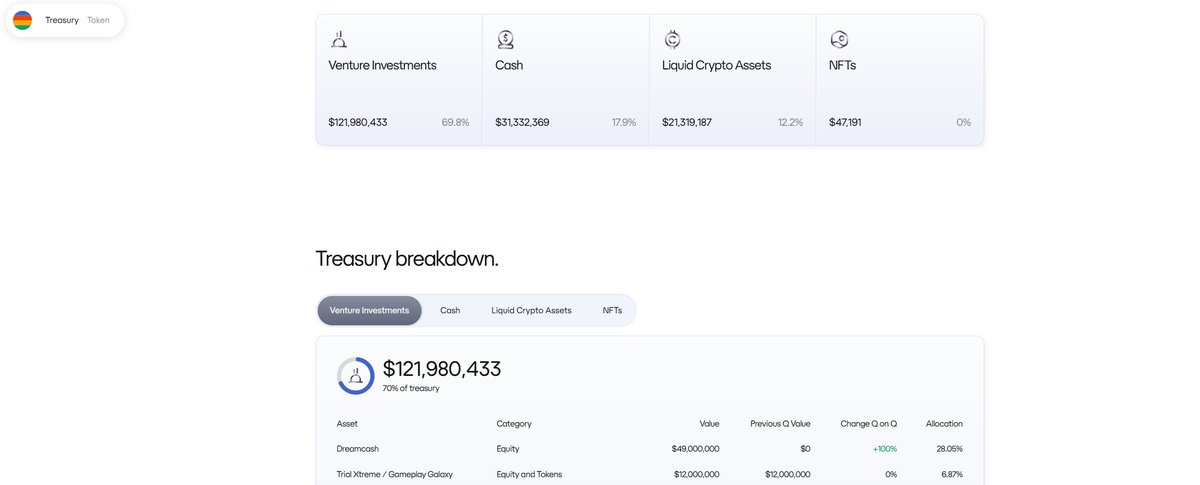Click the Allocation column header
Viewport: 1200px width, 485px height.
944,424
